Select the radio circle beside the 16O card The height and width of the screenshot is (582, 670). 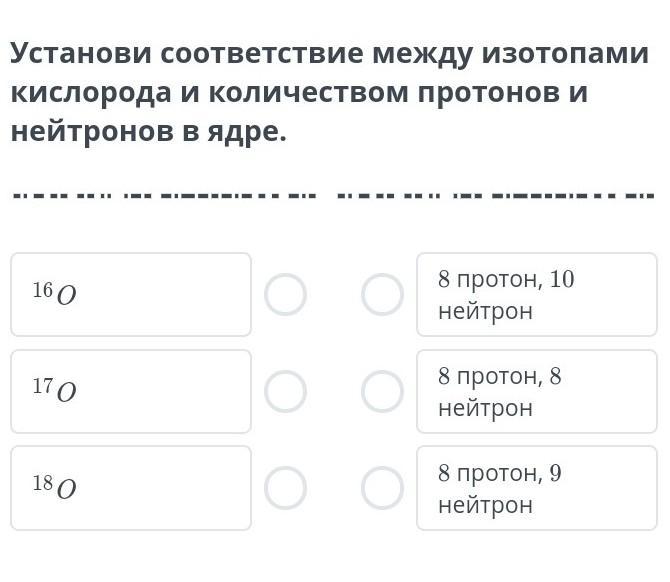tap(285, 295)
